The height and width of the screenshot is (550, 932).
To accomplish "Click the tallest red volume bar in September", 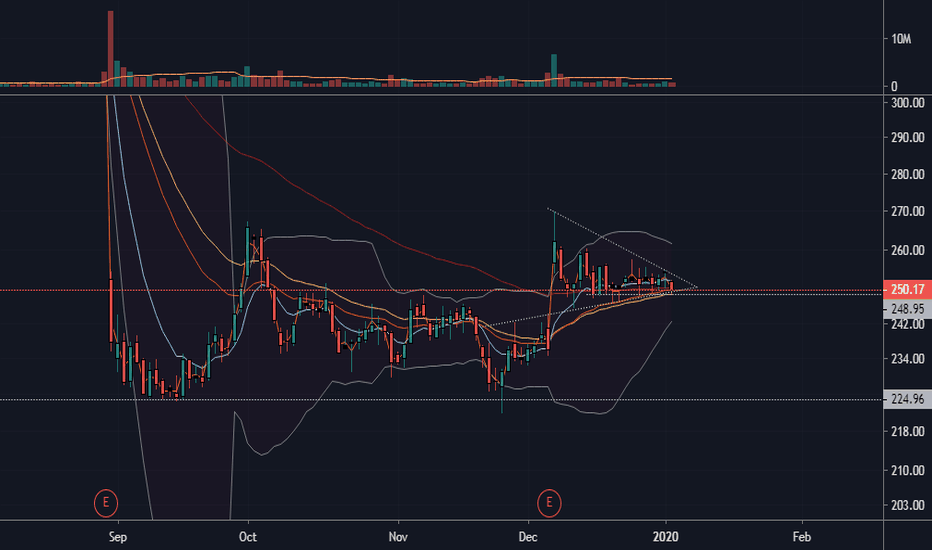I will [x=111, y=49].
